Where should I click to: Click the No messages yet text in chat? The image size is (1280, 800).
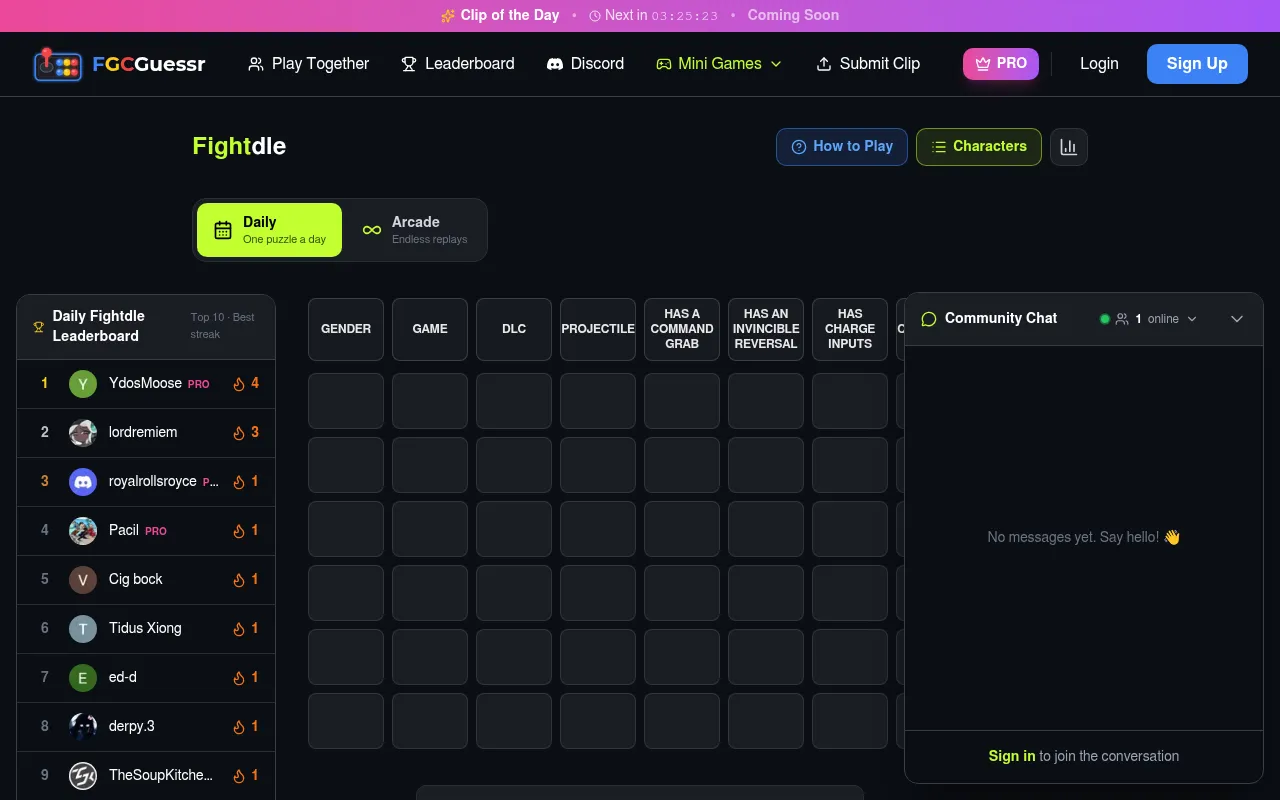(1084, 538)
